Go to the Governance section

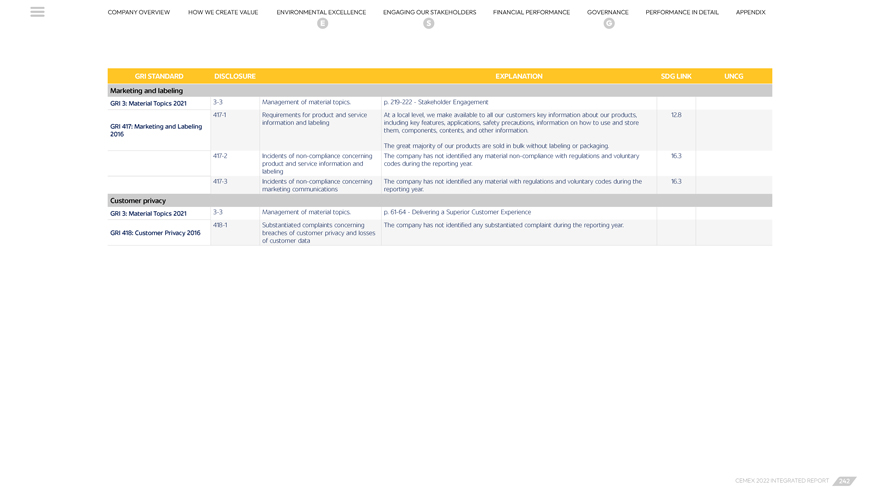(608, 12)
